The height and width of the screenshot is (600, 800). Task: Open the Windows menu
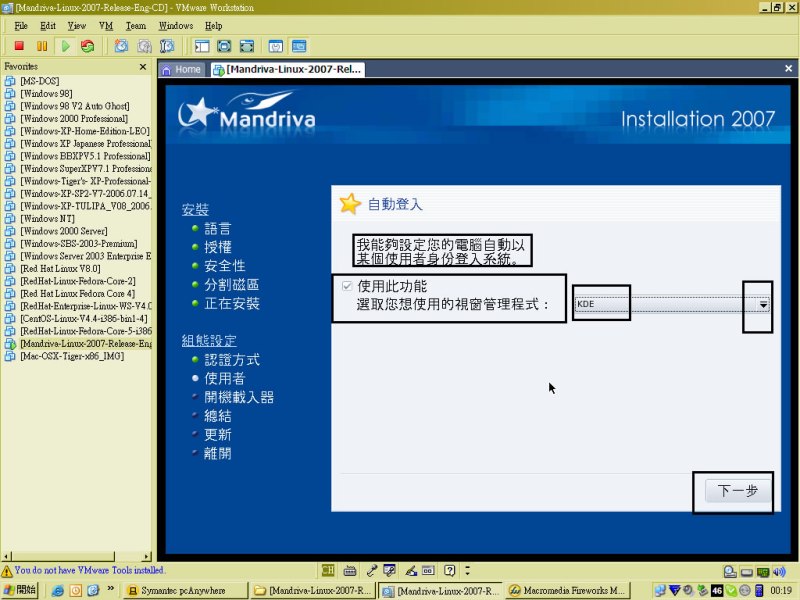click(x=176, y=26)
